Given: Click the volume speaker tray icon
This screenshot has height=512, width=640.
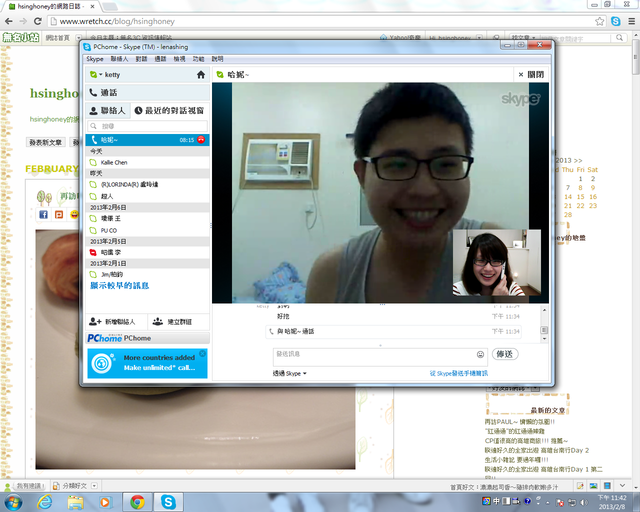Looking at the screenshot, I should 584,502.
